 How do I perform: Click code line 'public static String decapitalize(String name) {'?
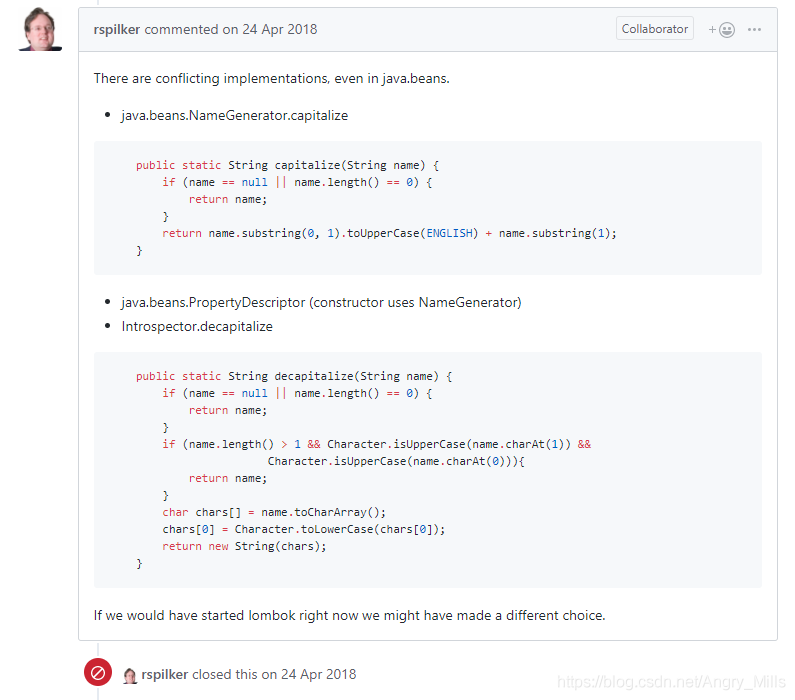[294, 376]
